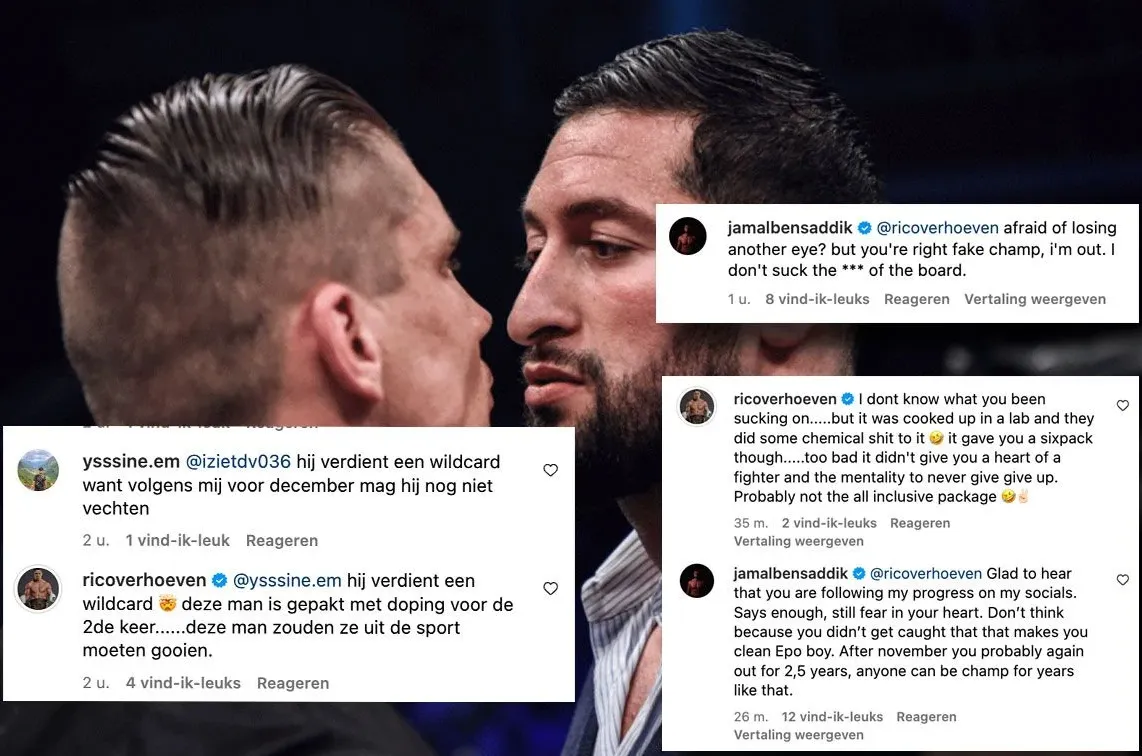Viewport: 1142px width, 756px height.
Task: Reply to jamalbensaddik's fake champ comment via Reageren
Action: (916, 299)
